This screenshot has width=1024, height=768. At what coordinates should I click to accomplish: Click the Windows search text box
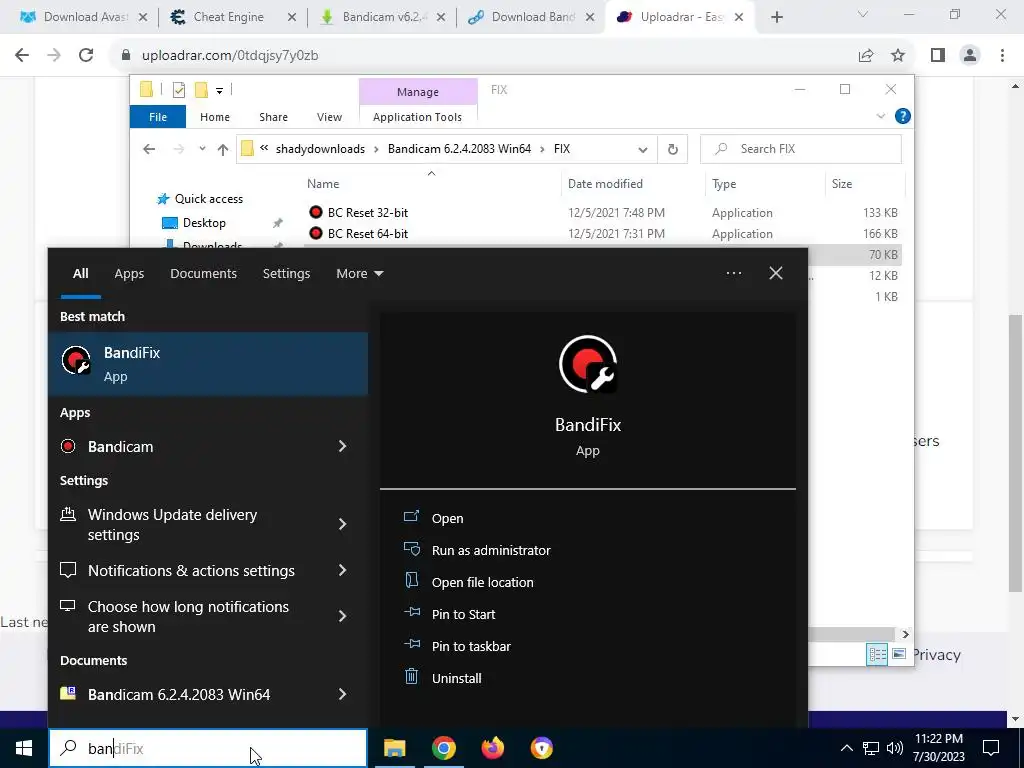coord(208,748)
